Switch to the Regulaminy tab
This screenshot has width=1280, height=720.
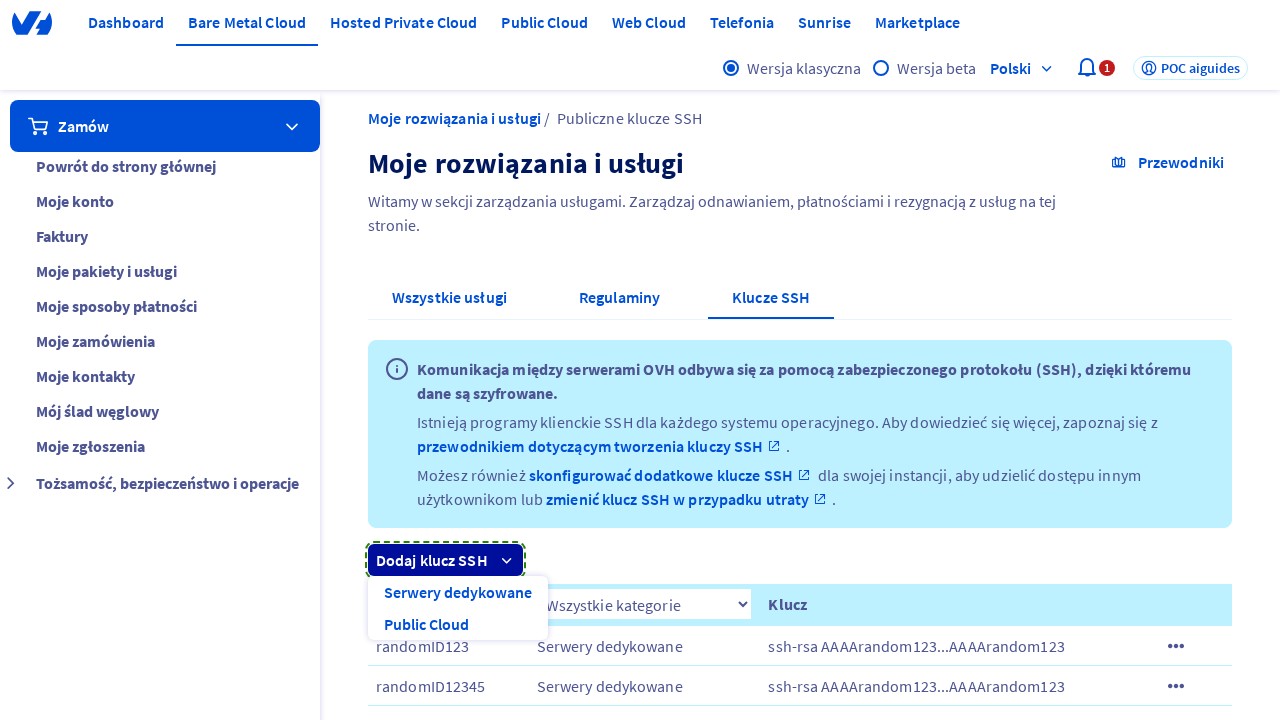[619, 298]
